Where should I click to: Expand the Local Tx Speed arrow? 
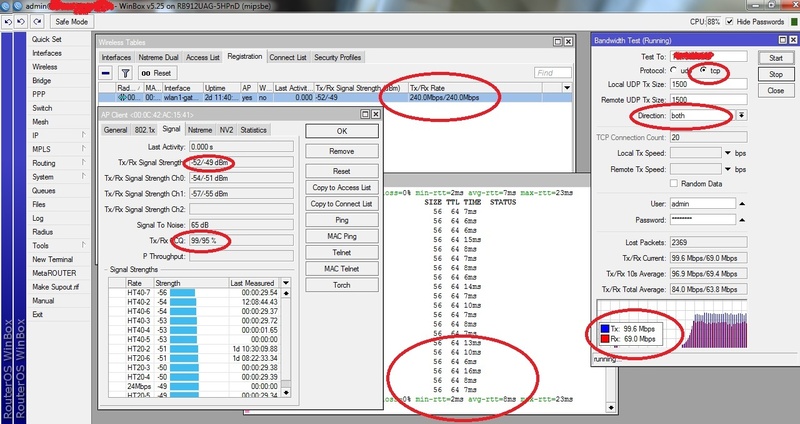coord(728,153)
